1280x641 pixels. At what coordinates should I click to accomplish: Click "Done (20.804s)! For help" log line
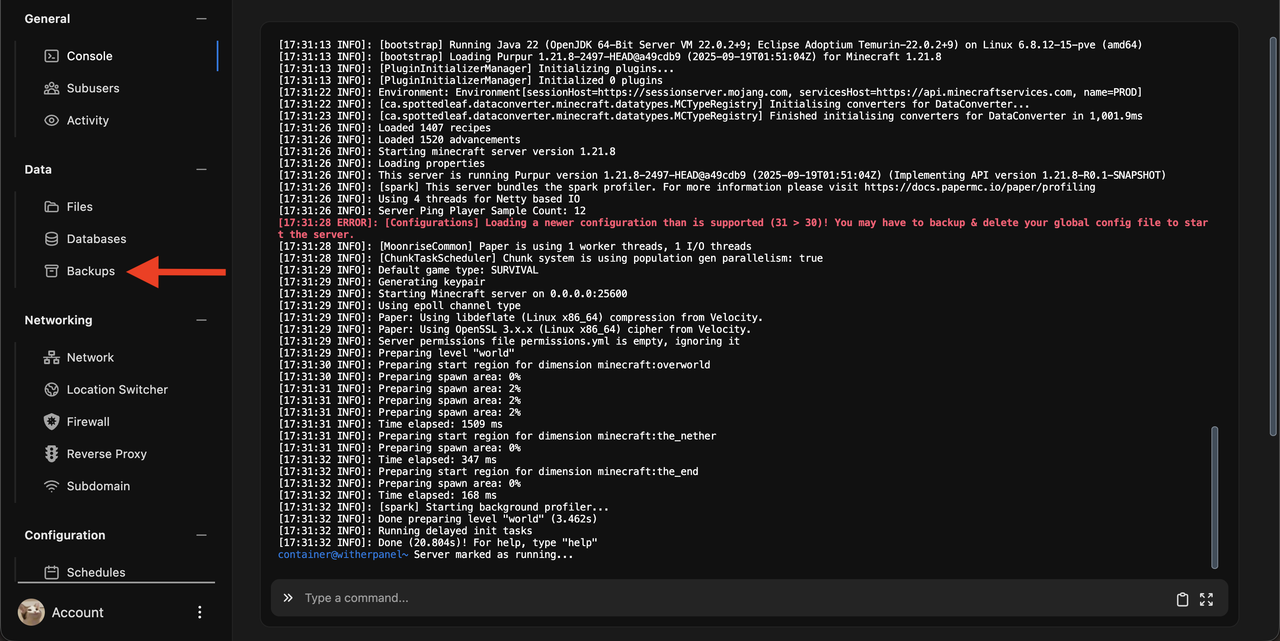[438, 543]
